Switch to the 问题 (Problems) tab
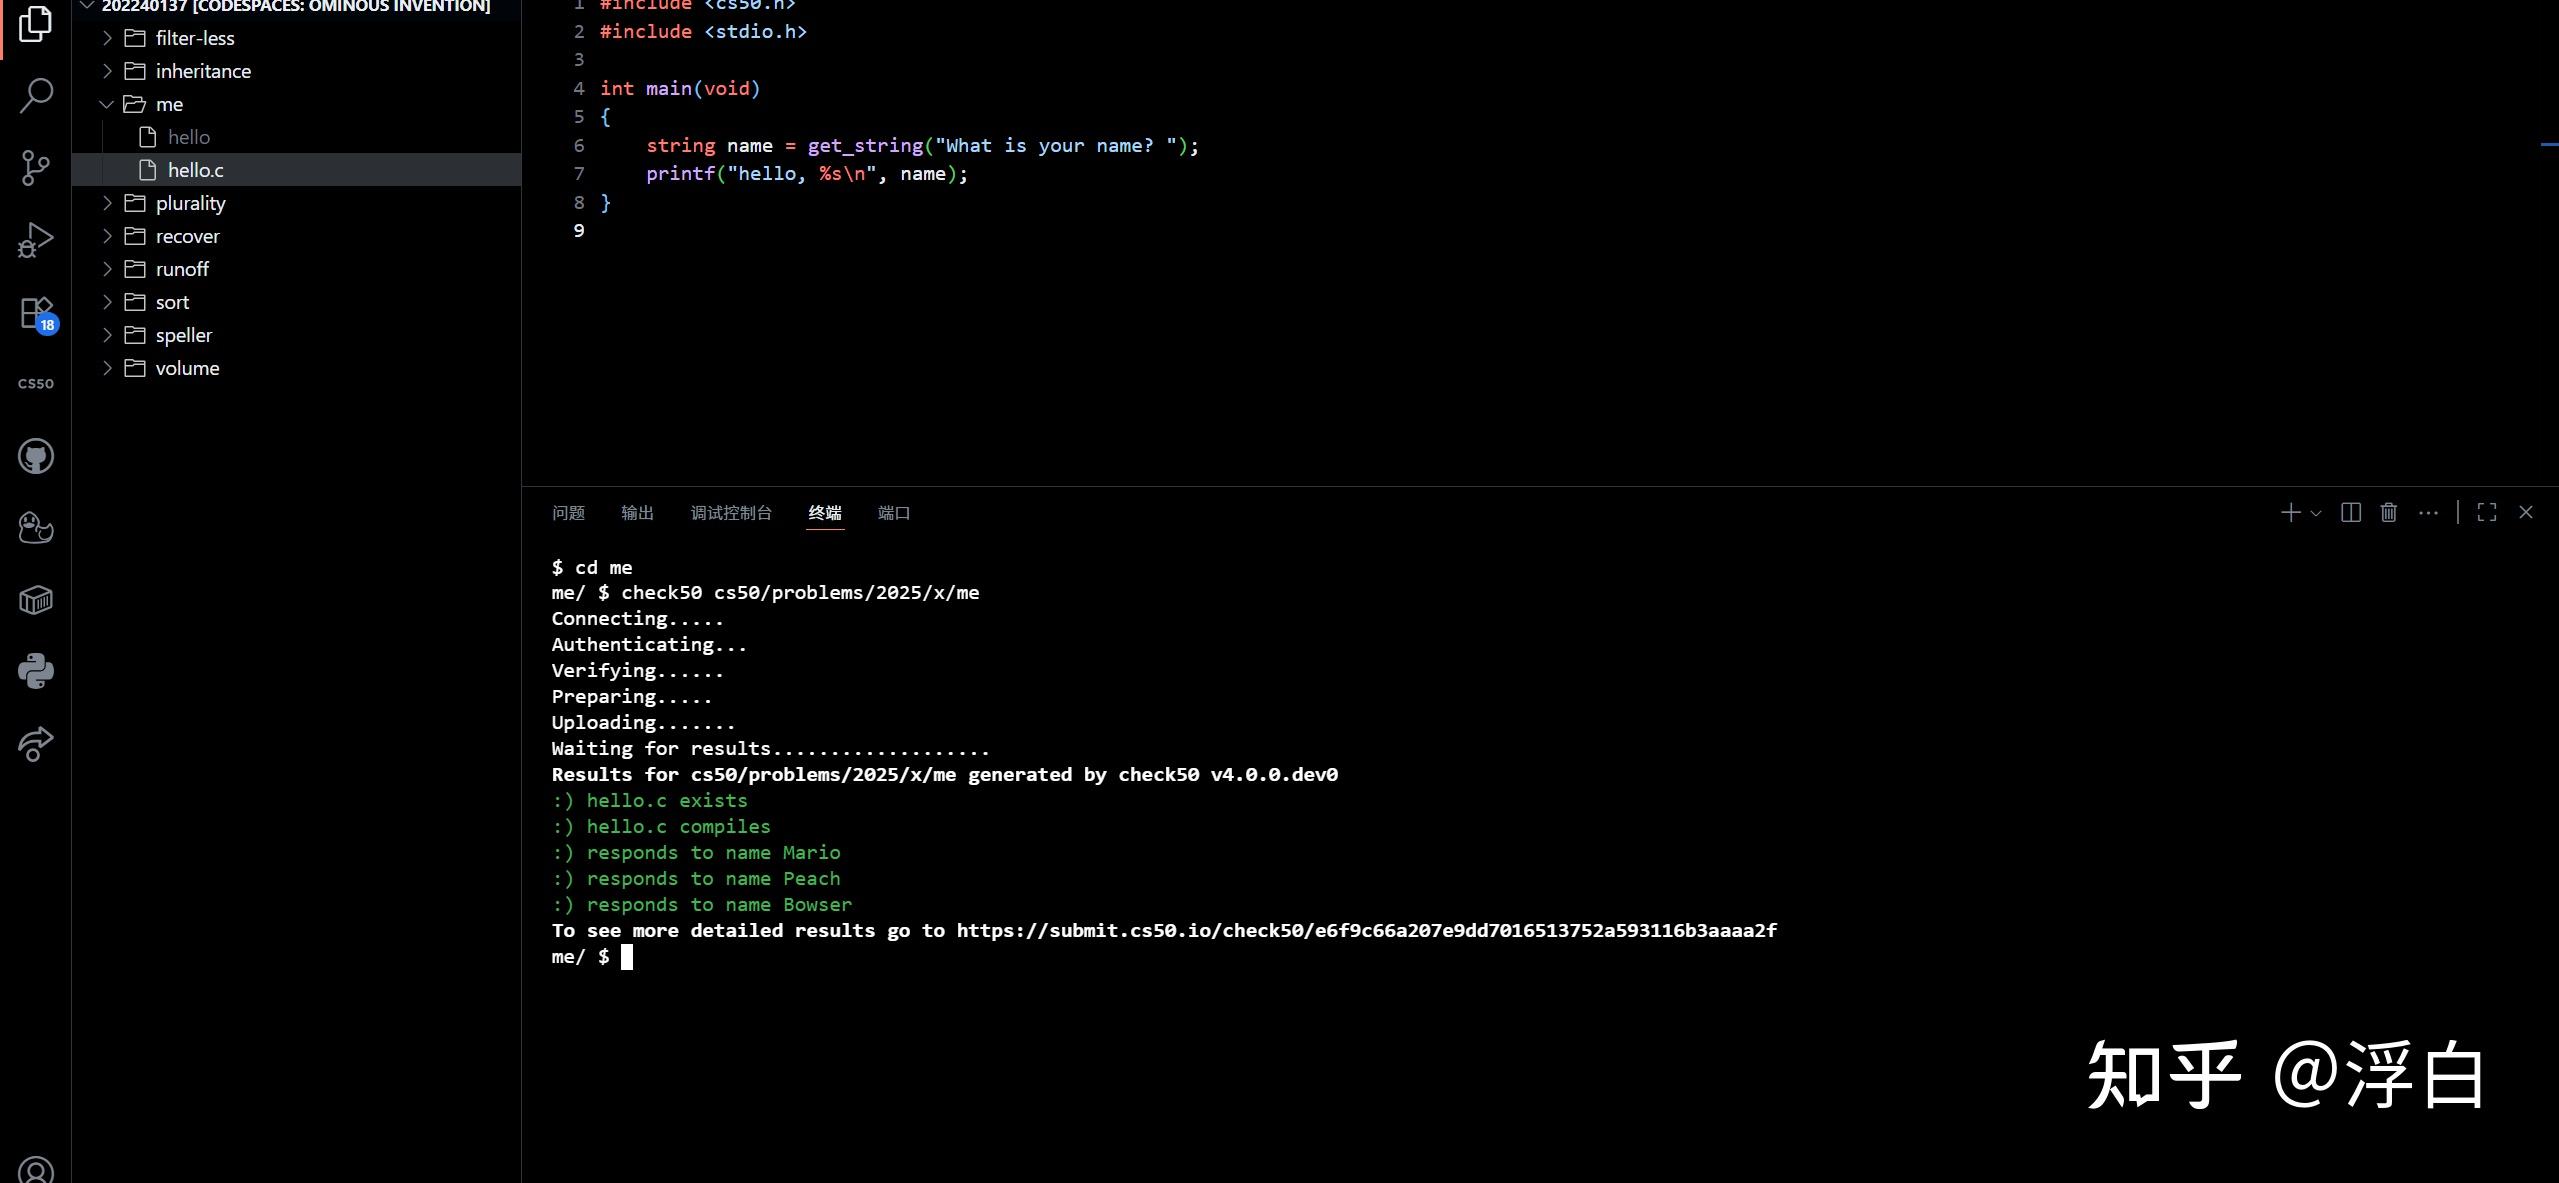This screenshot has height=1183, width=2559. coord(568,513)
